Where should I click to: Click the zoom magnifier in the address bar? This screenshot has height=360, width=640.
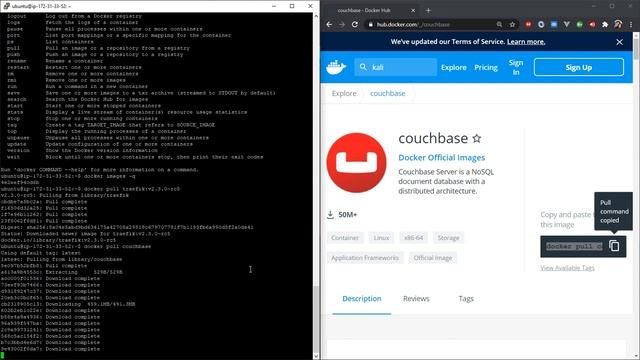click(499, 24)
